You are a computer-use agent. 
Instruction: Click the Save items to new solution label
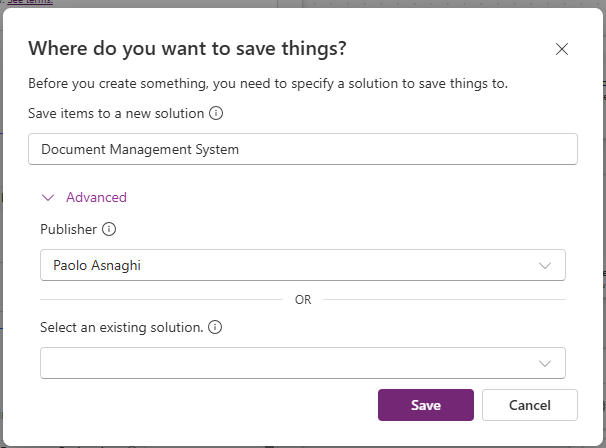(116, 113)
